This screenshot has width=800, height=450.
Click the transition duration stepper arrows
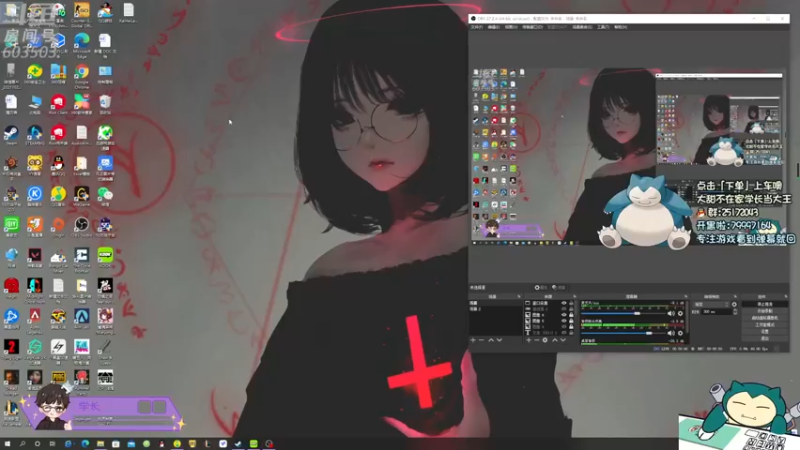(x=735, y=312)
